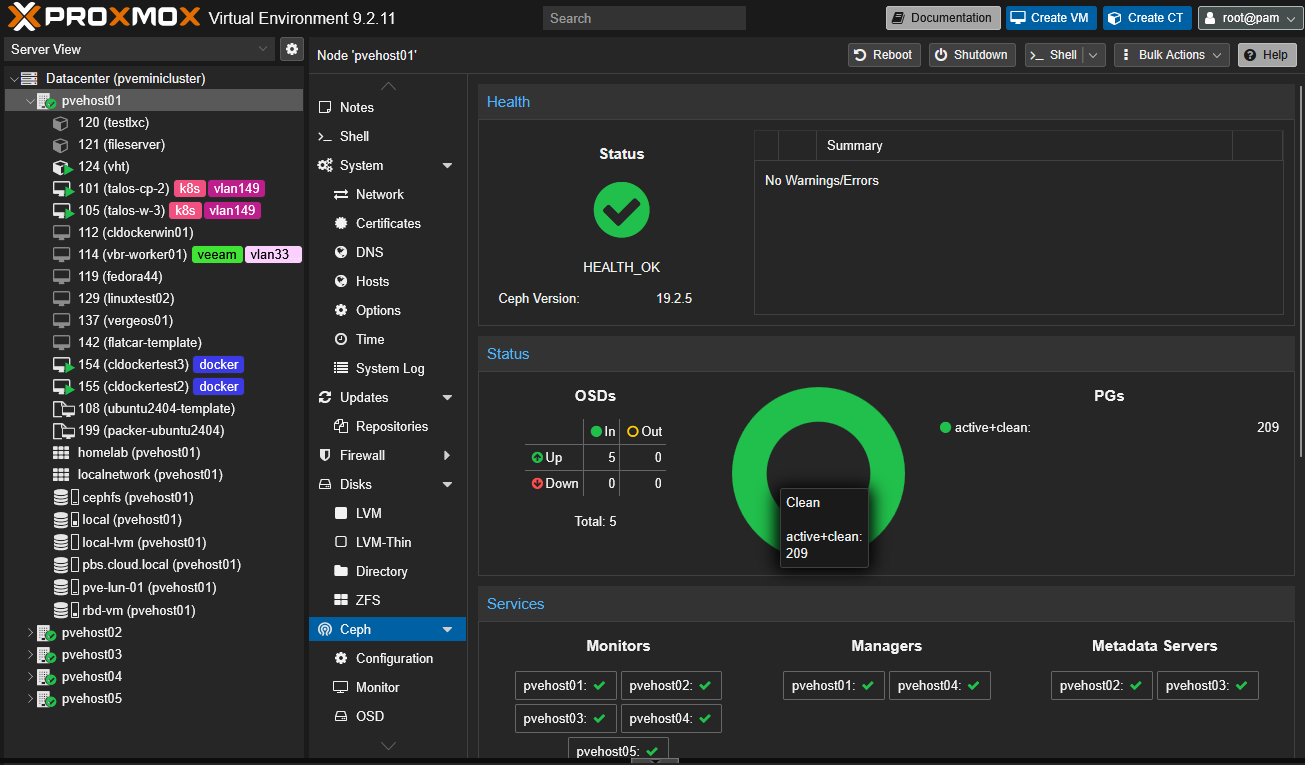Click the VM icon for 101 (talos-cp-2)
Viewport: 1305px width, 765px height.
point(62,188)
